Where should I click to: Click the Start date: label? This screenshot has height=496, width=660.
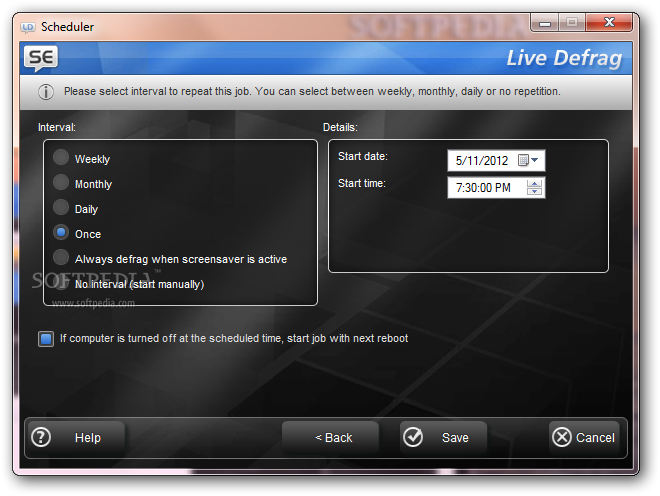click(363, 157)
